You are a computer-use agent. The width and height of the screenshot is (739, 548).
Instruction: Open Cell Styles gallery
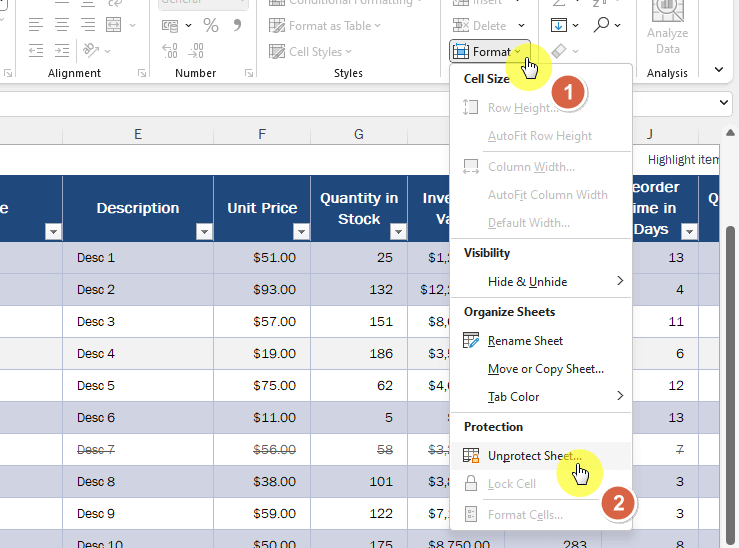coord(310,51)
